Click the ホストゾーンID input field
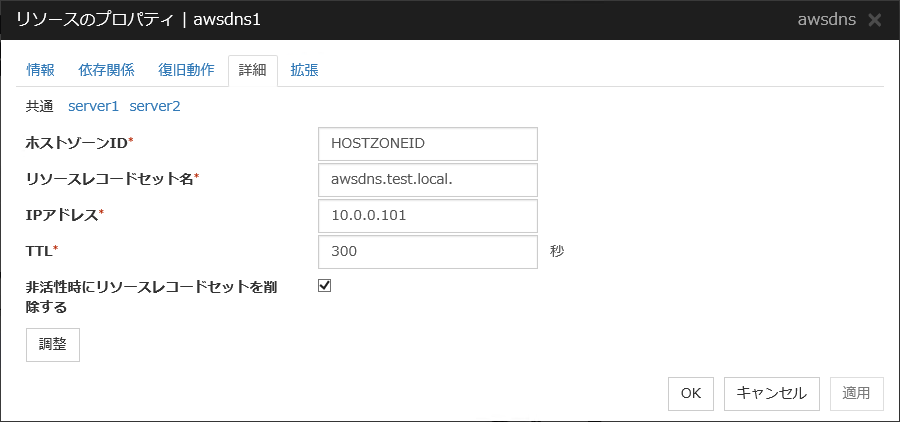The height and width of the screenshot is (422, 900). pos(427,143)
